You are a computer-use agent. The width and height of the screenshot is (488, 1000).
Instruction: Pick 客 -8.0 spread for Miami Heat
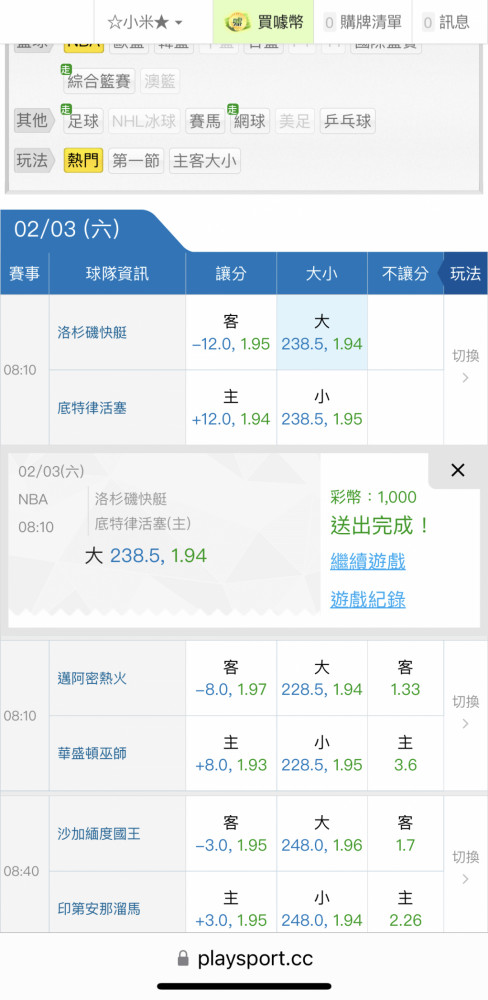(231, 678)
